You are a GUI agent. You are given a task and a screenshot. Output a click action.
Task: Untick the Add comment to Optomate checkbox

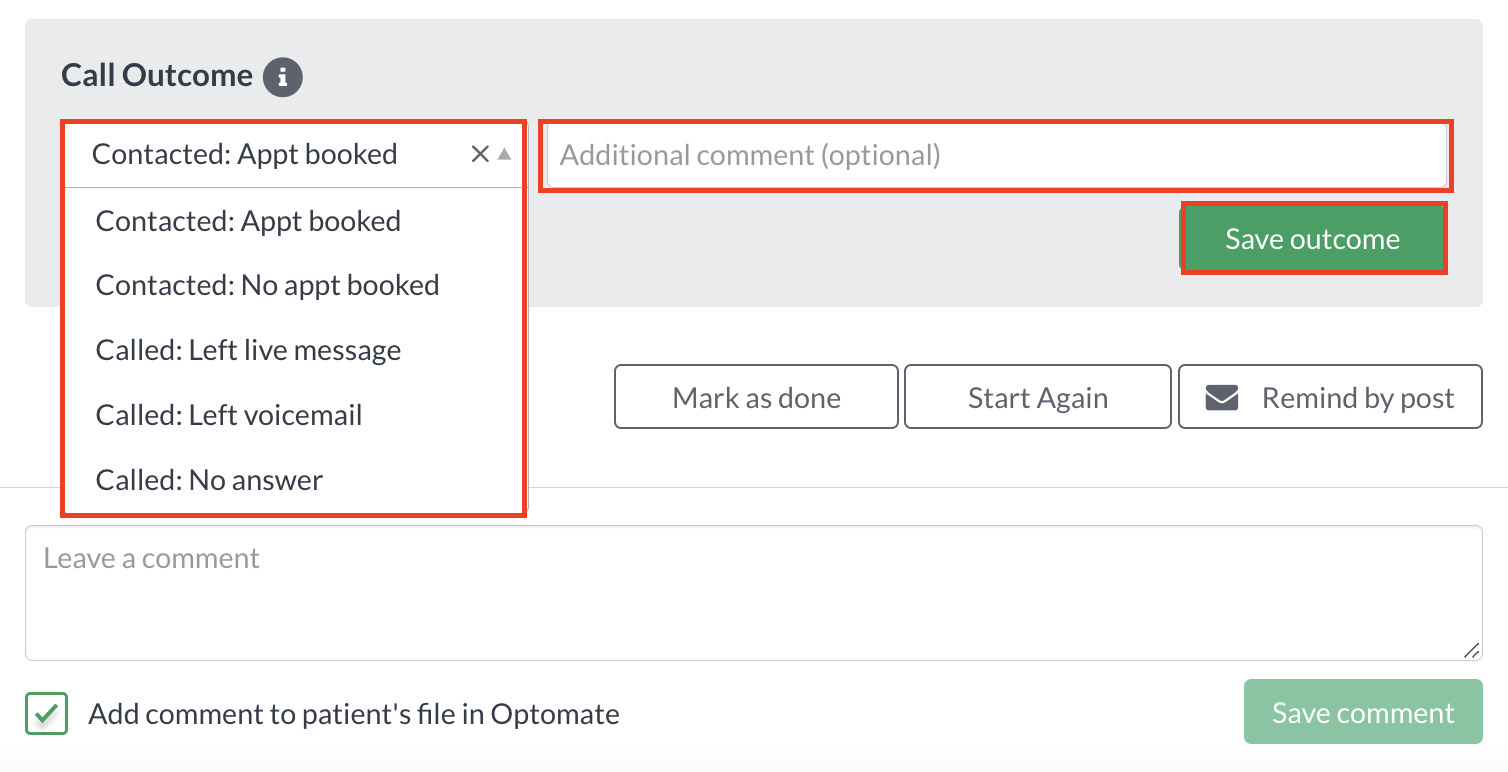pyautogui.click(x=46, y=714)
